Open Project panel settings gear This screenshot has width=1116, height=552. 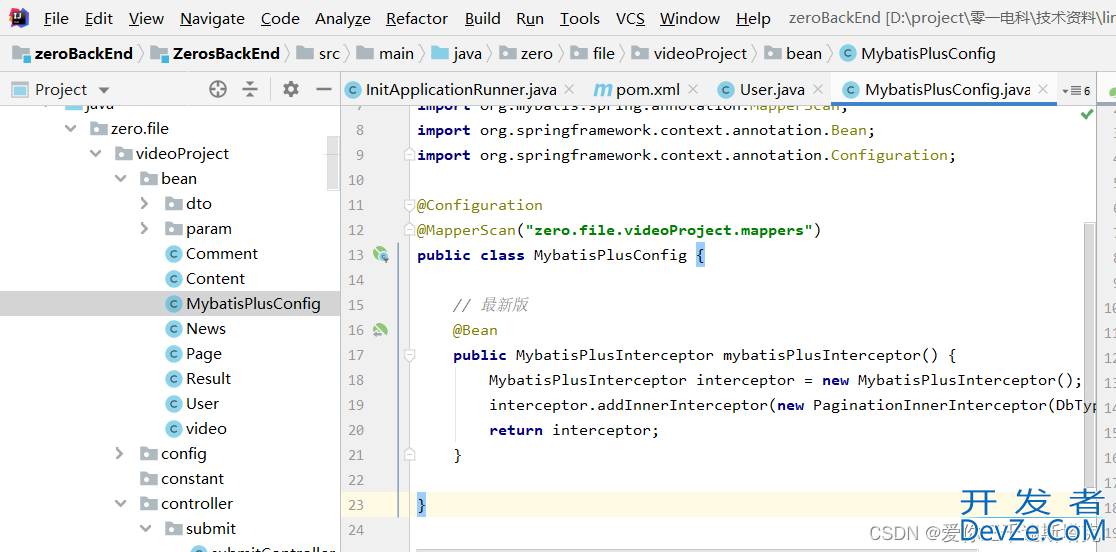pyautogui.click(x=290, y=90)
